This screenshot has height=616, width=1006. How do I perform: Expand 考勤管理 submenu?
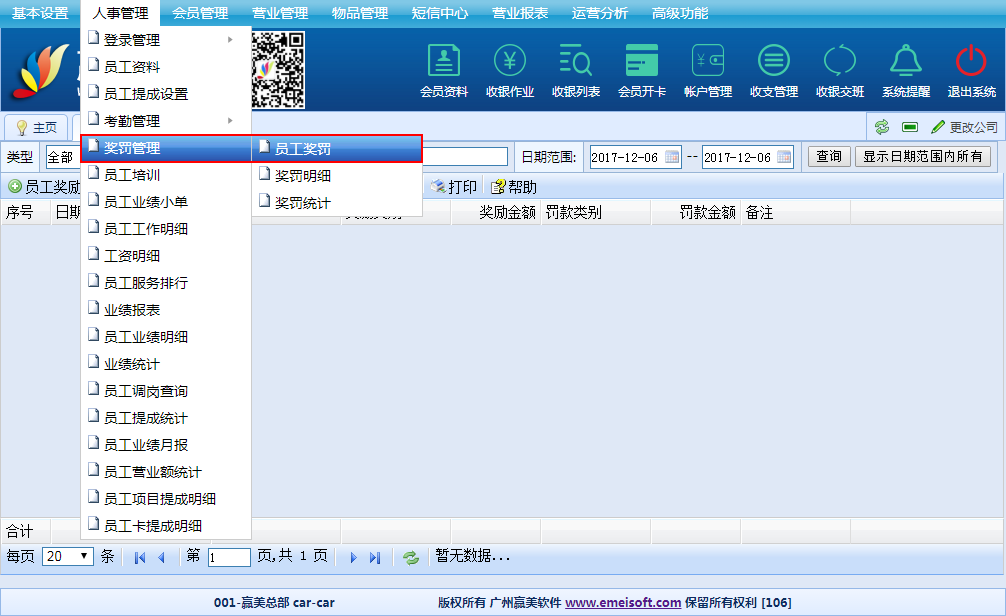click(165, 121)
